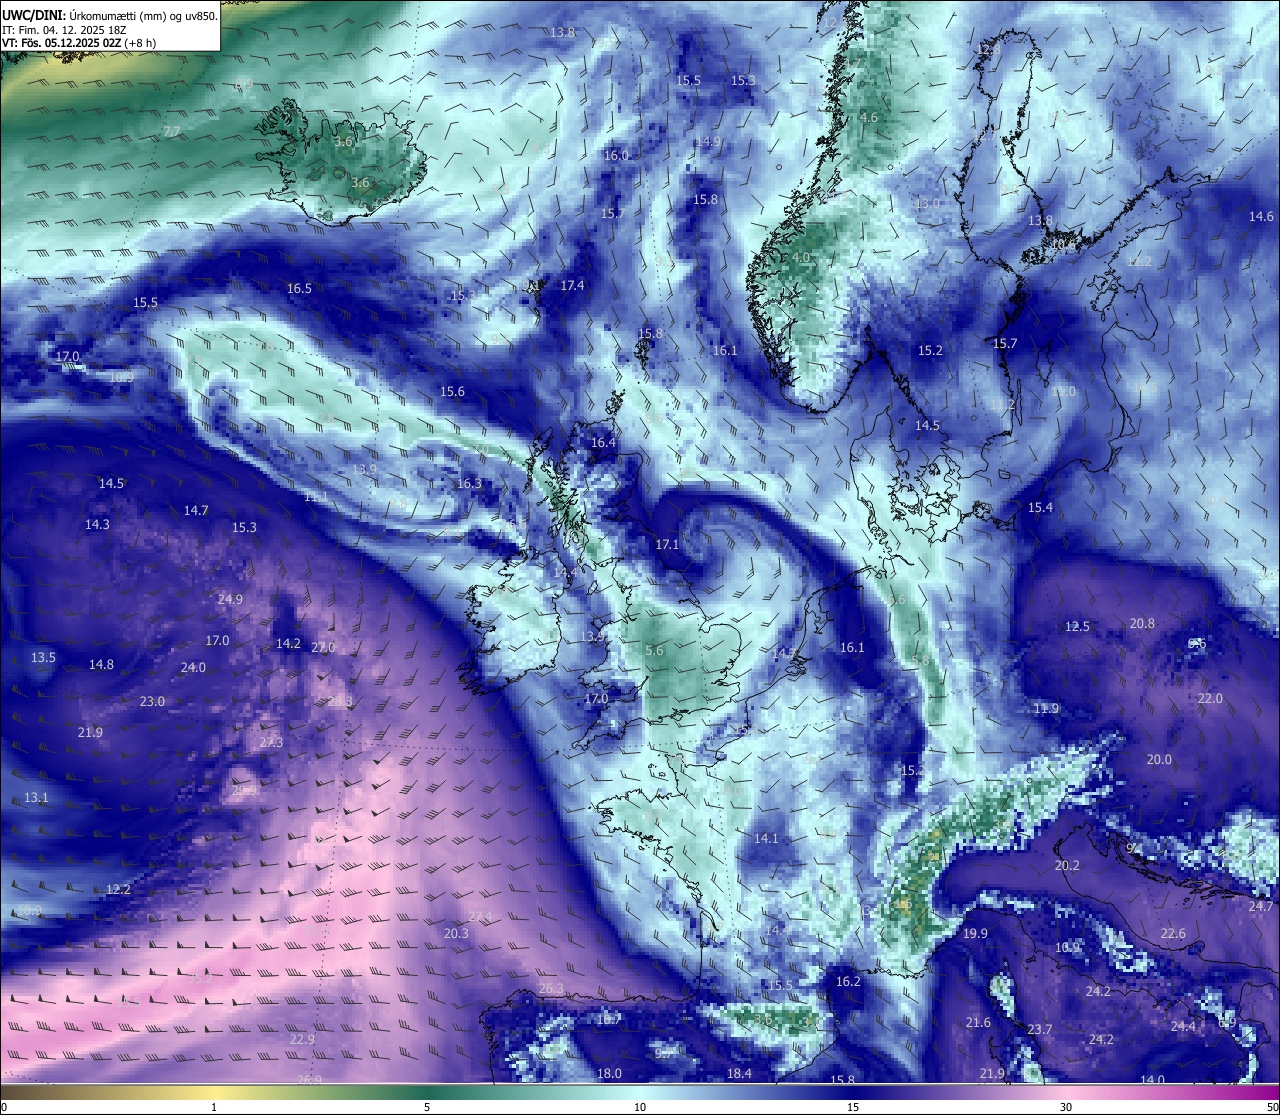This screenshot has height=1115, width=1280.
Task: Click the value 20.2 on the map
Action: click(1067, 866)
